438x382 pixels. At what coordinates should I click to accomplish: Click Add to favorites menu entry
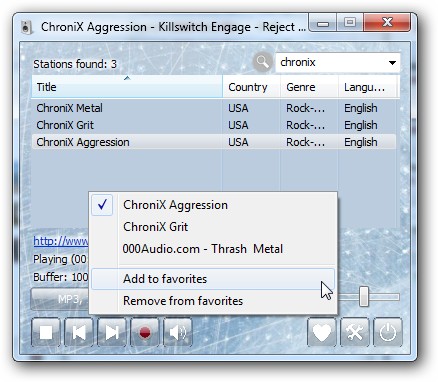click(213, 279)
